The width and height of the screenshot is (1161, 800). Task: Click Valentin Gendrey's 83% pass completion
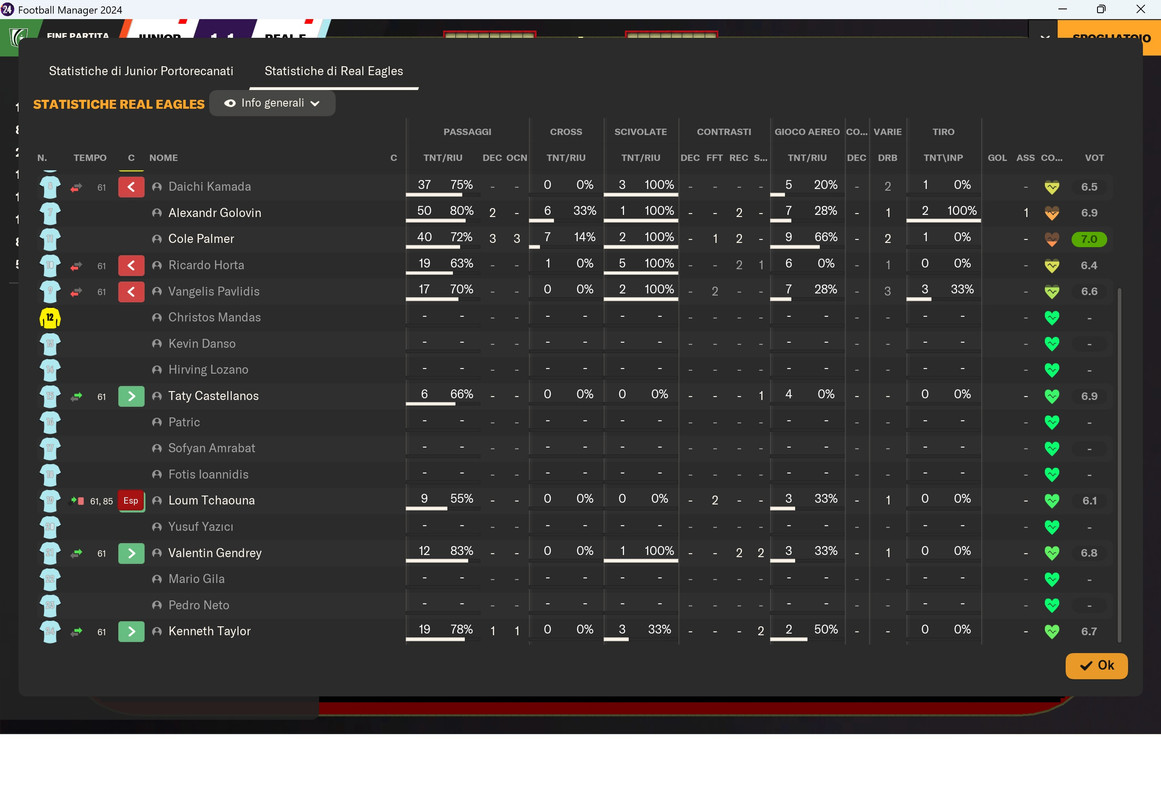click(461, 551)
